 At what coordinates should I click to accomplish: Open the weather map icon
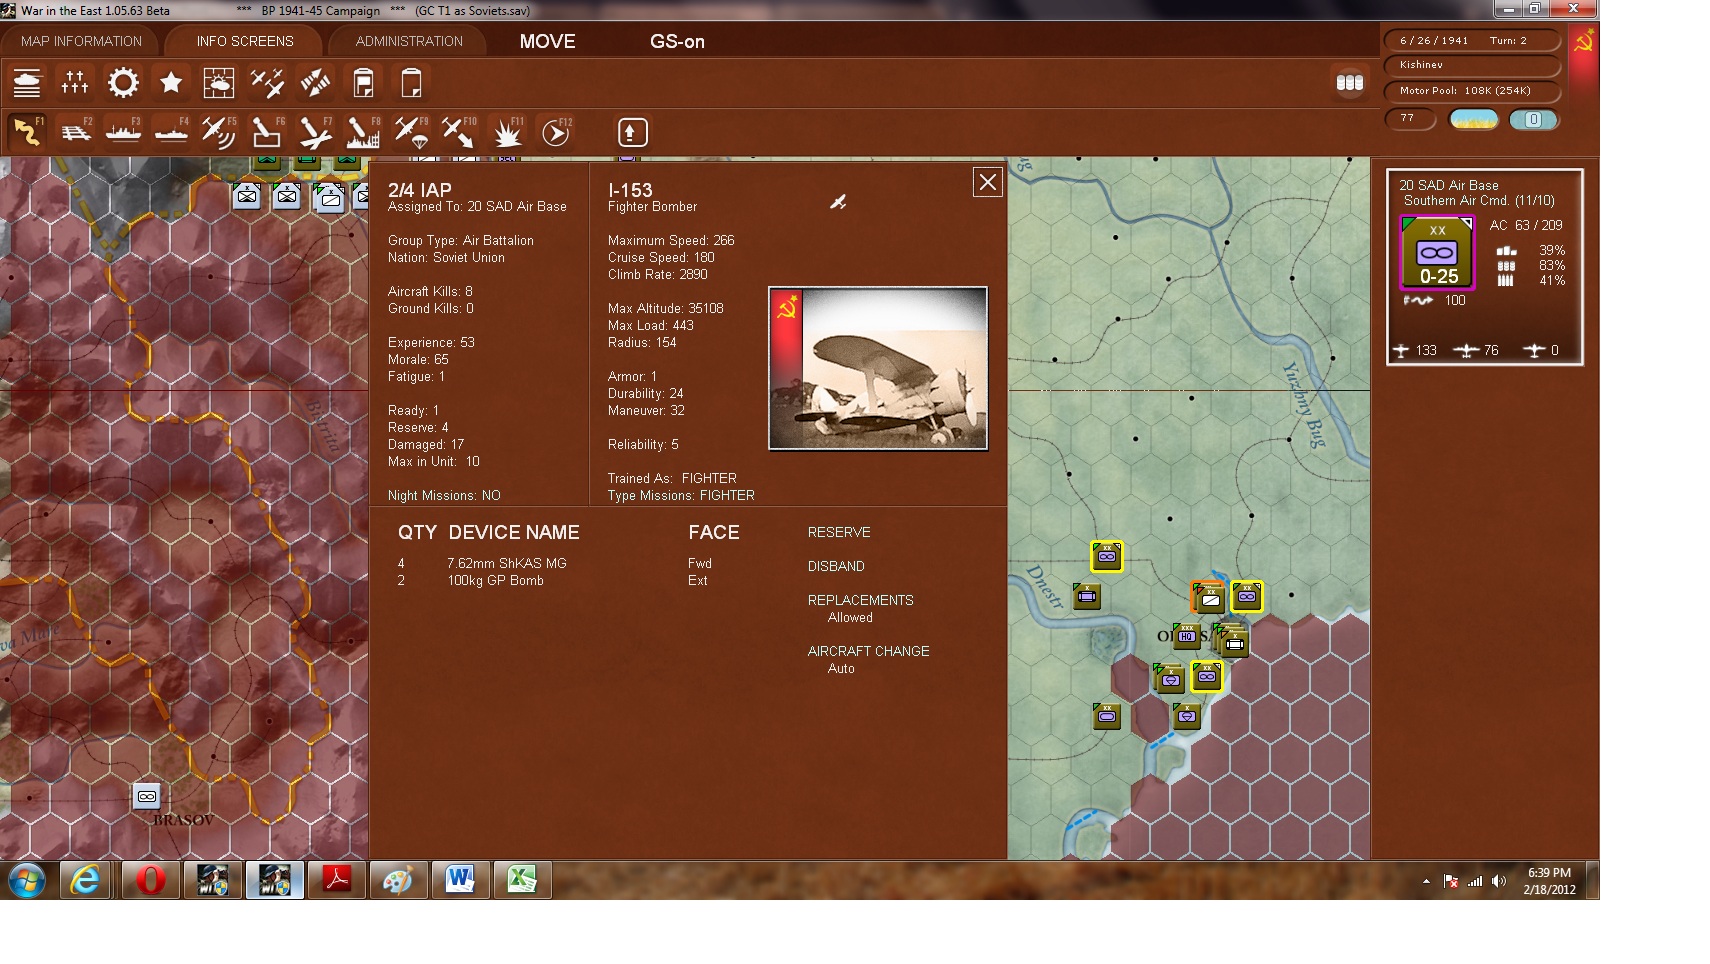(219, 83)
